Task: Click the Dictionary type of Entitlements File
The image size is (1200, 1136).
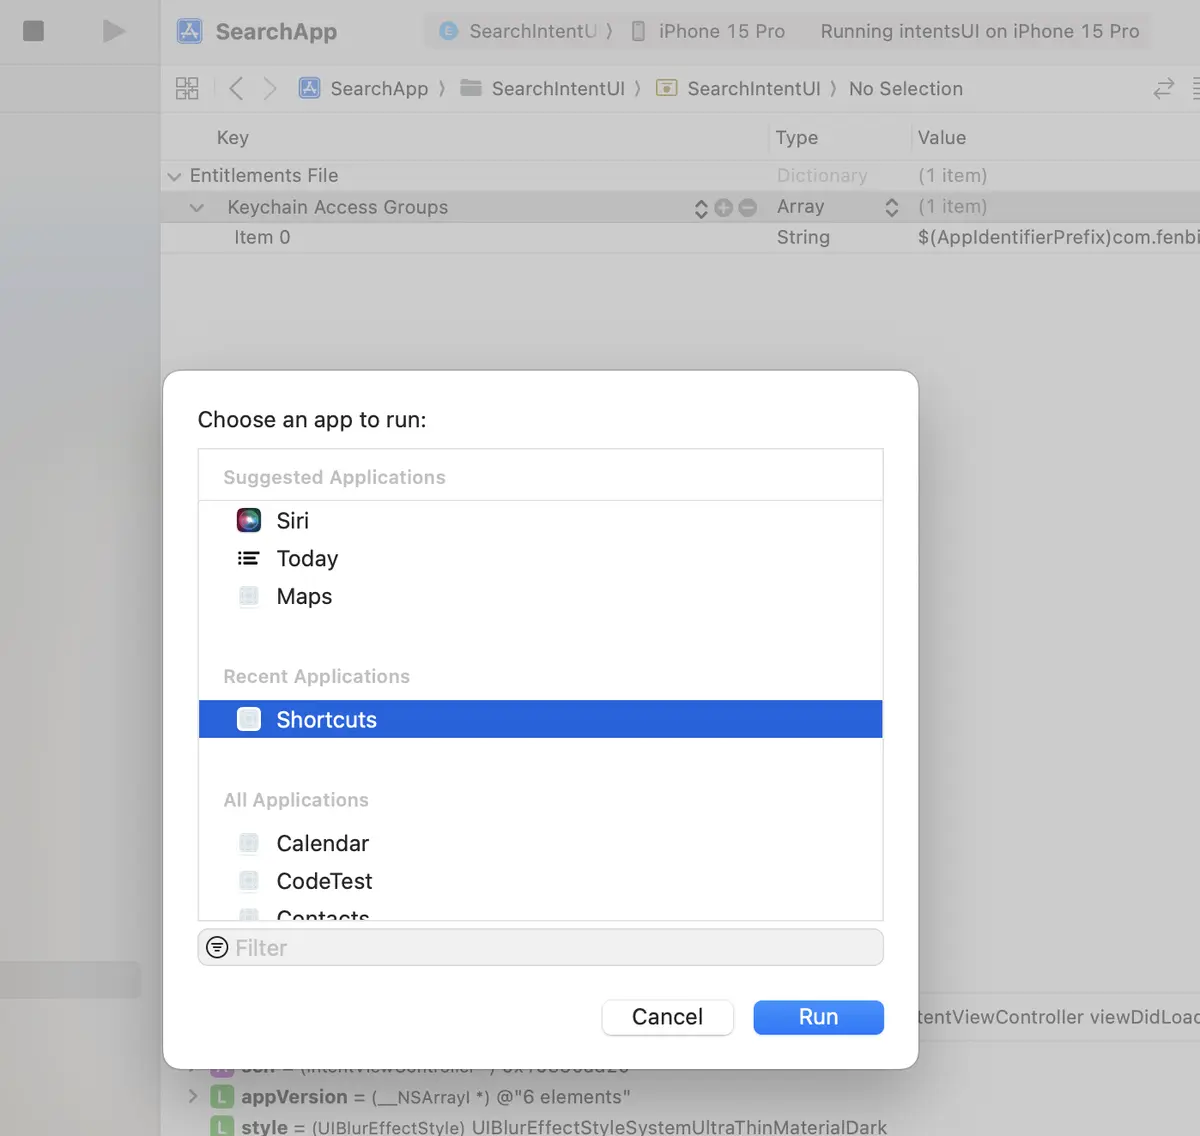Action: (822, 176)
